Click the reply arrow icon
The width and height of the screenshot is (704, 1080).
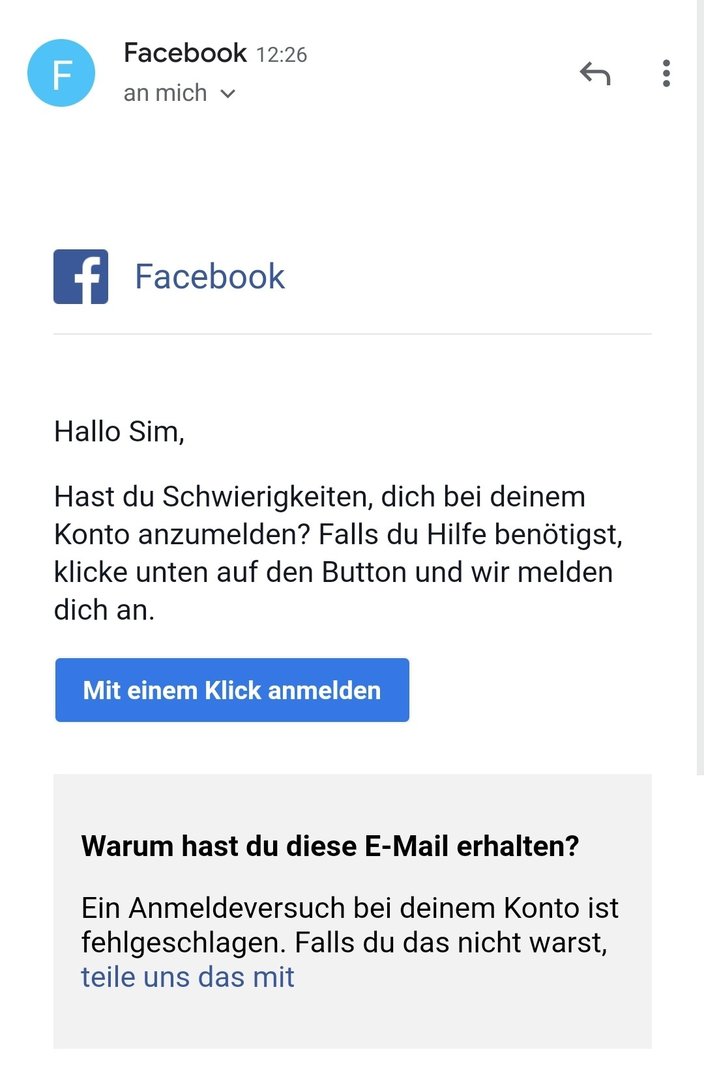click(595, 73)
